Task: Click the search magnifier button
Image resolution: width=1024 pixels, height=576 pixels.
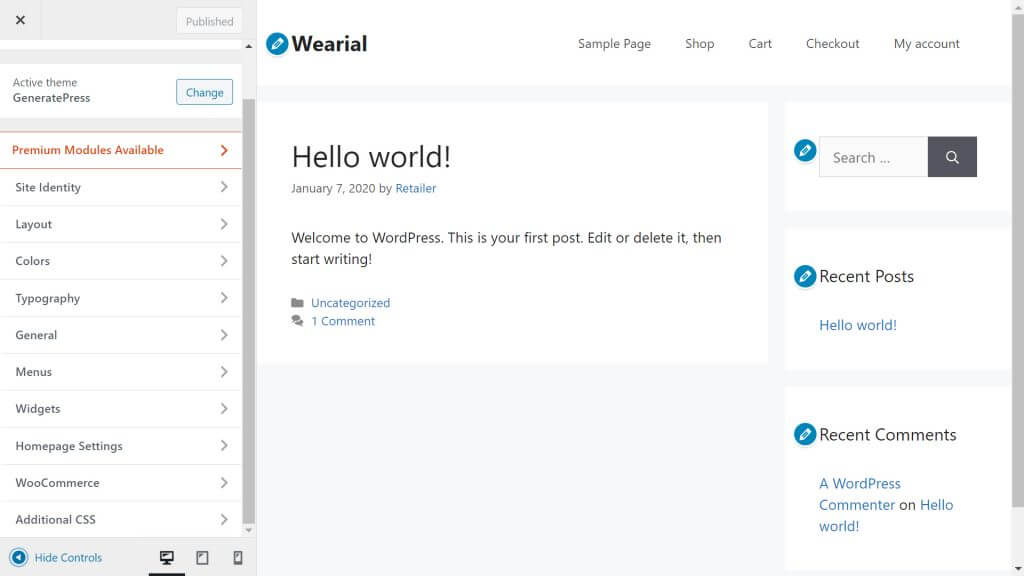Action: point(952,157)
